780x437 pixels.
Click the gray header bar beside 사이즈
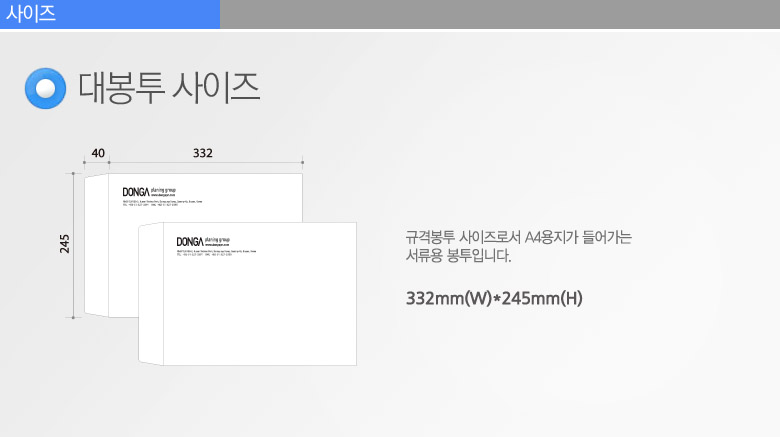click(x=499, y=14)
